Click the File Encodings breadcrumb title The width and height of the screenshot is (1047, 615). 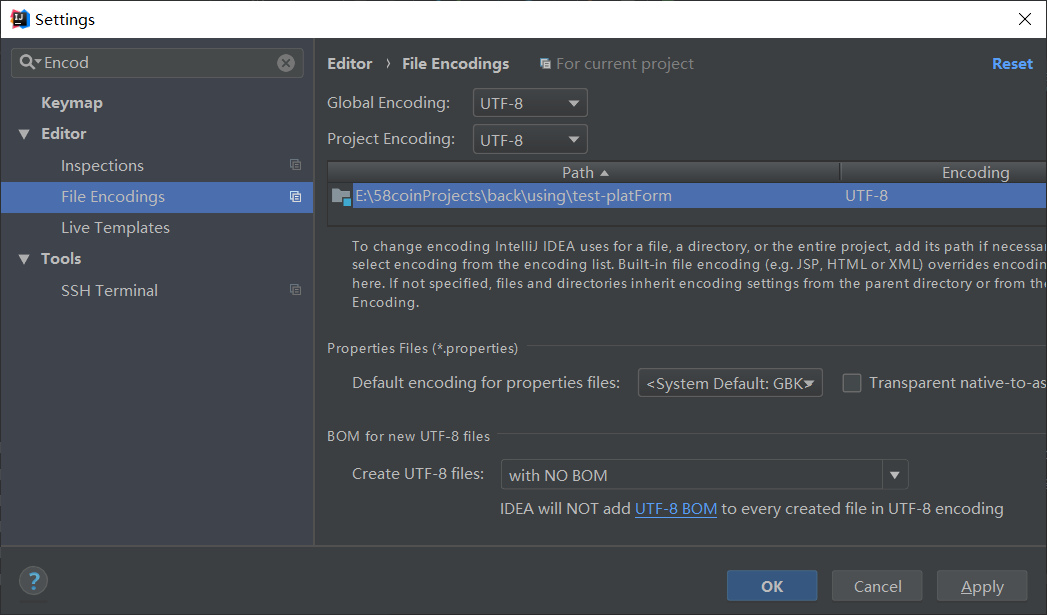click(455, 63)
